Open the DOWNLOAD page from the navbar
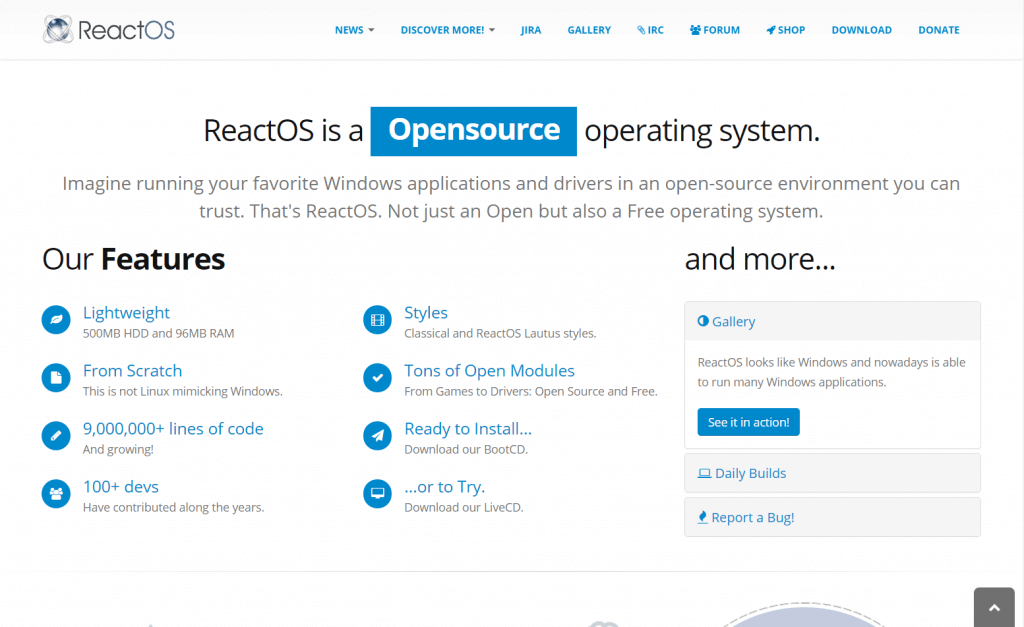Screen dimensions: 1024x627 (x=861, y=30)
